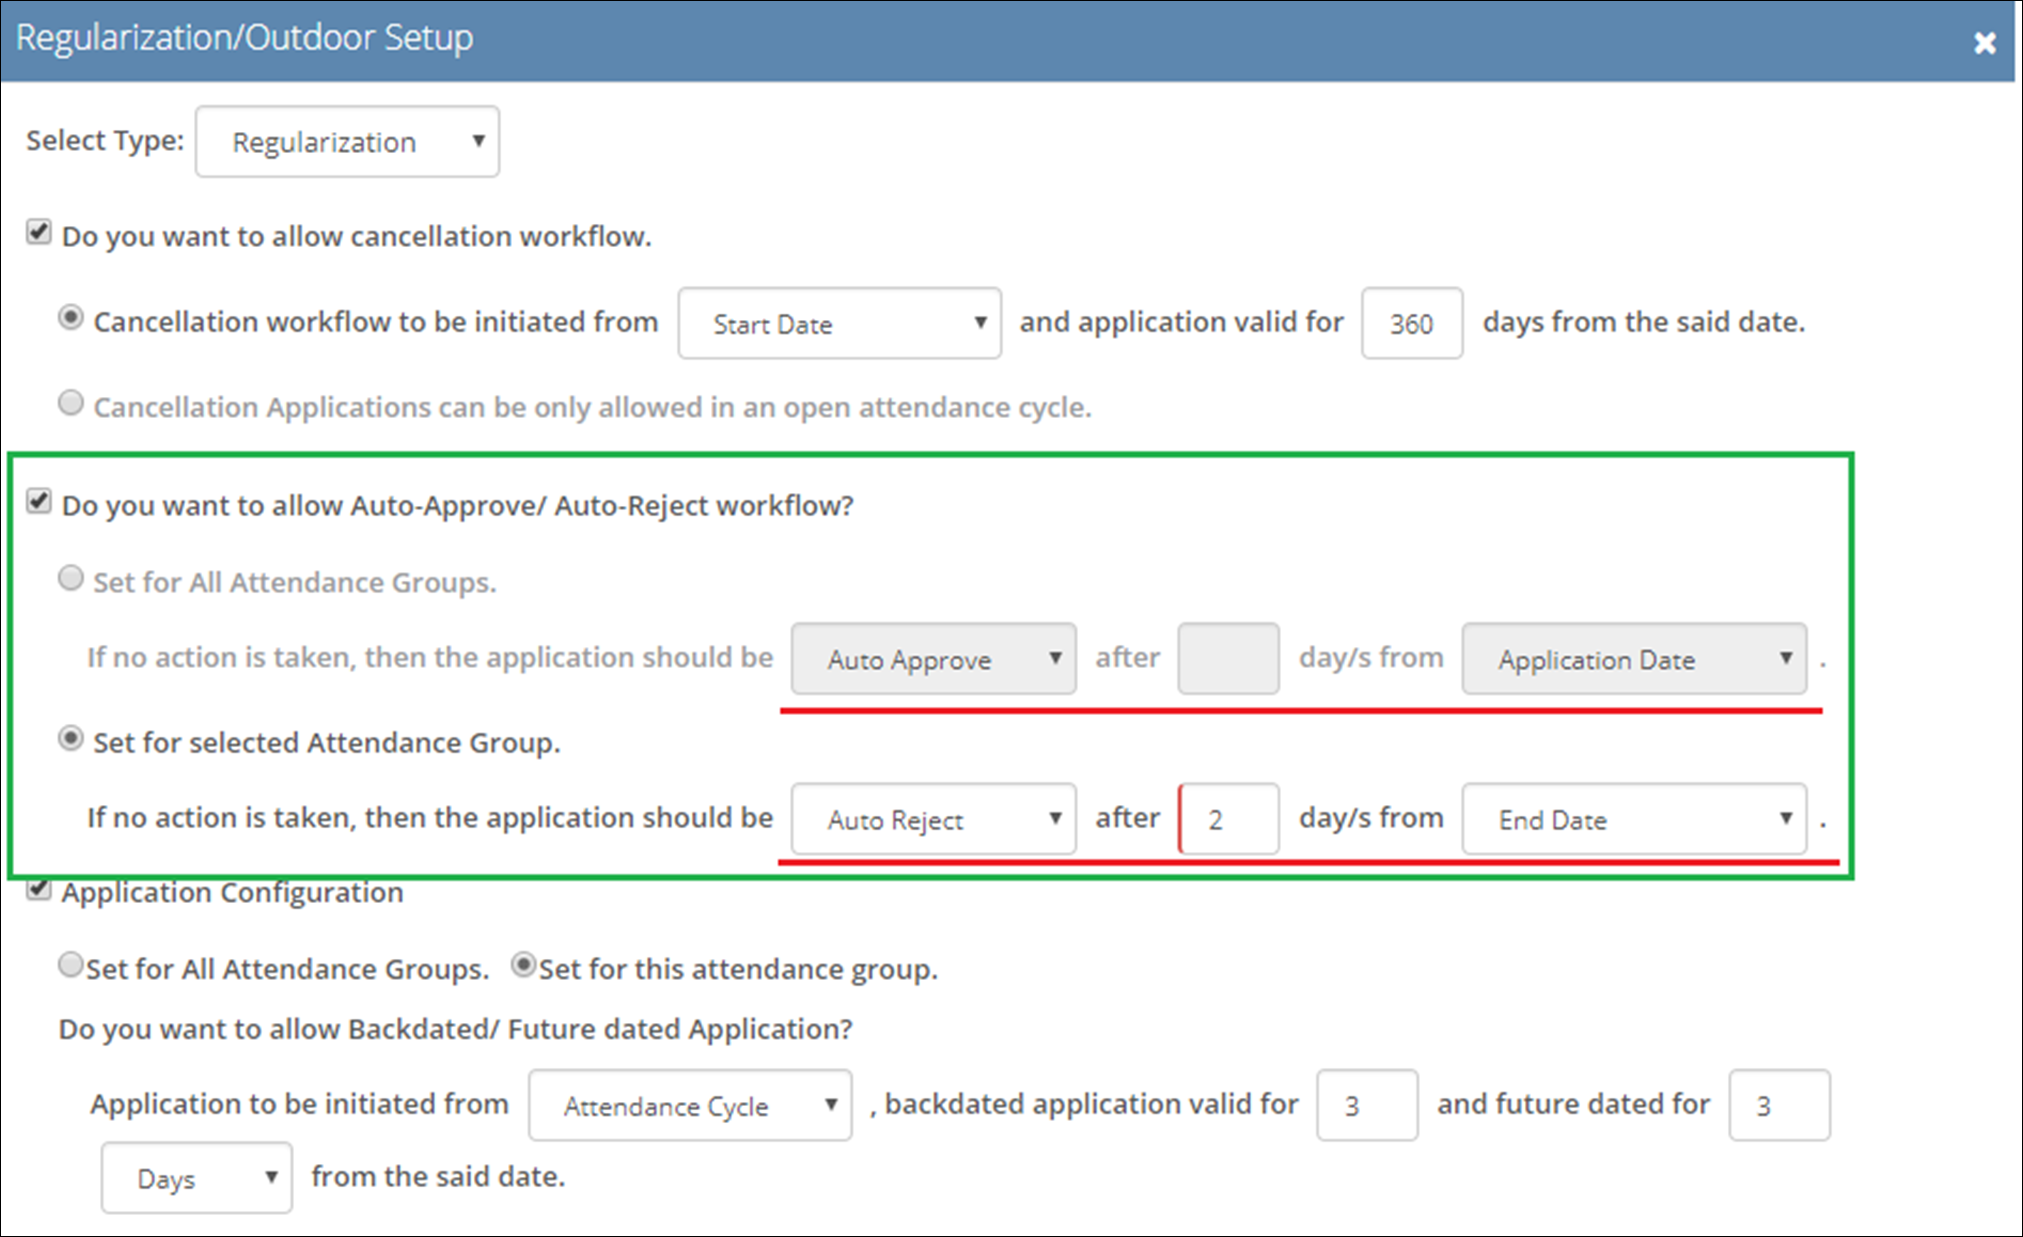
Task: Open the Auto Approve dropdown
Action: [933, 660]
